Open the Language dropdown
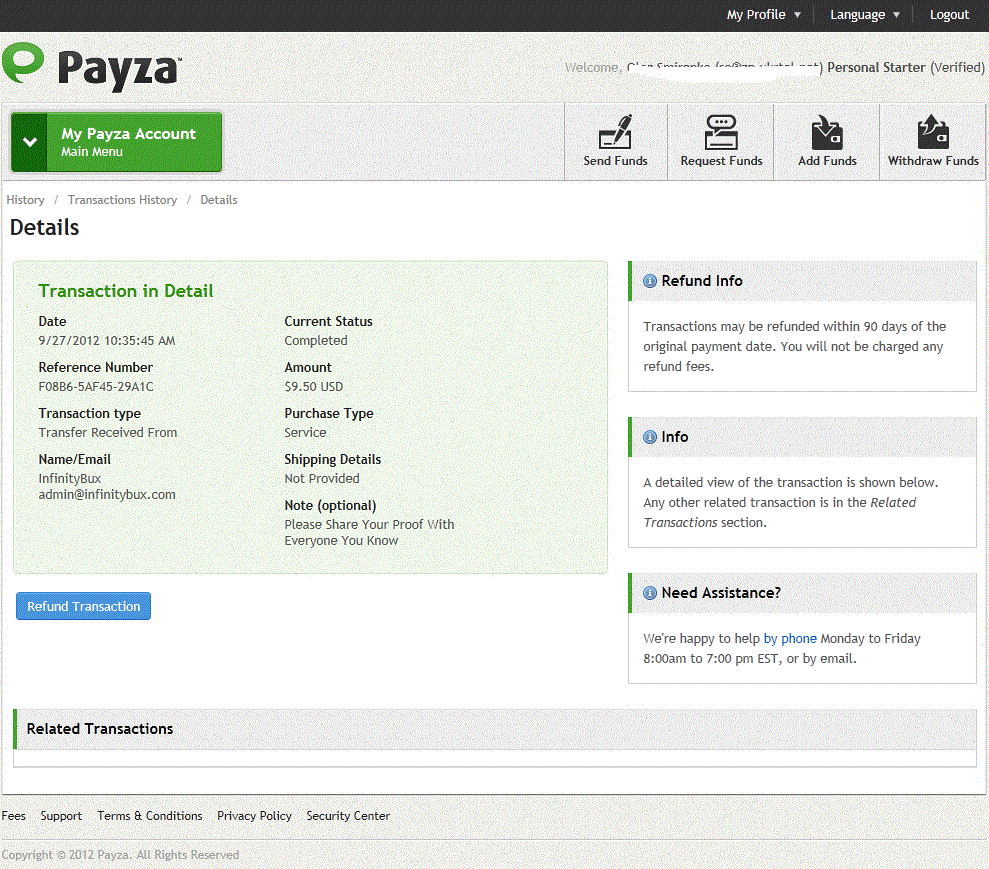The height and width of the screenshot is (869, 989). 864,15
